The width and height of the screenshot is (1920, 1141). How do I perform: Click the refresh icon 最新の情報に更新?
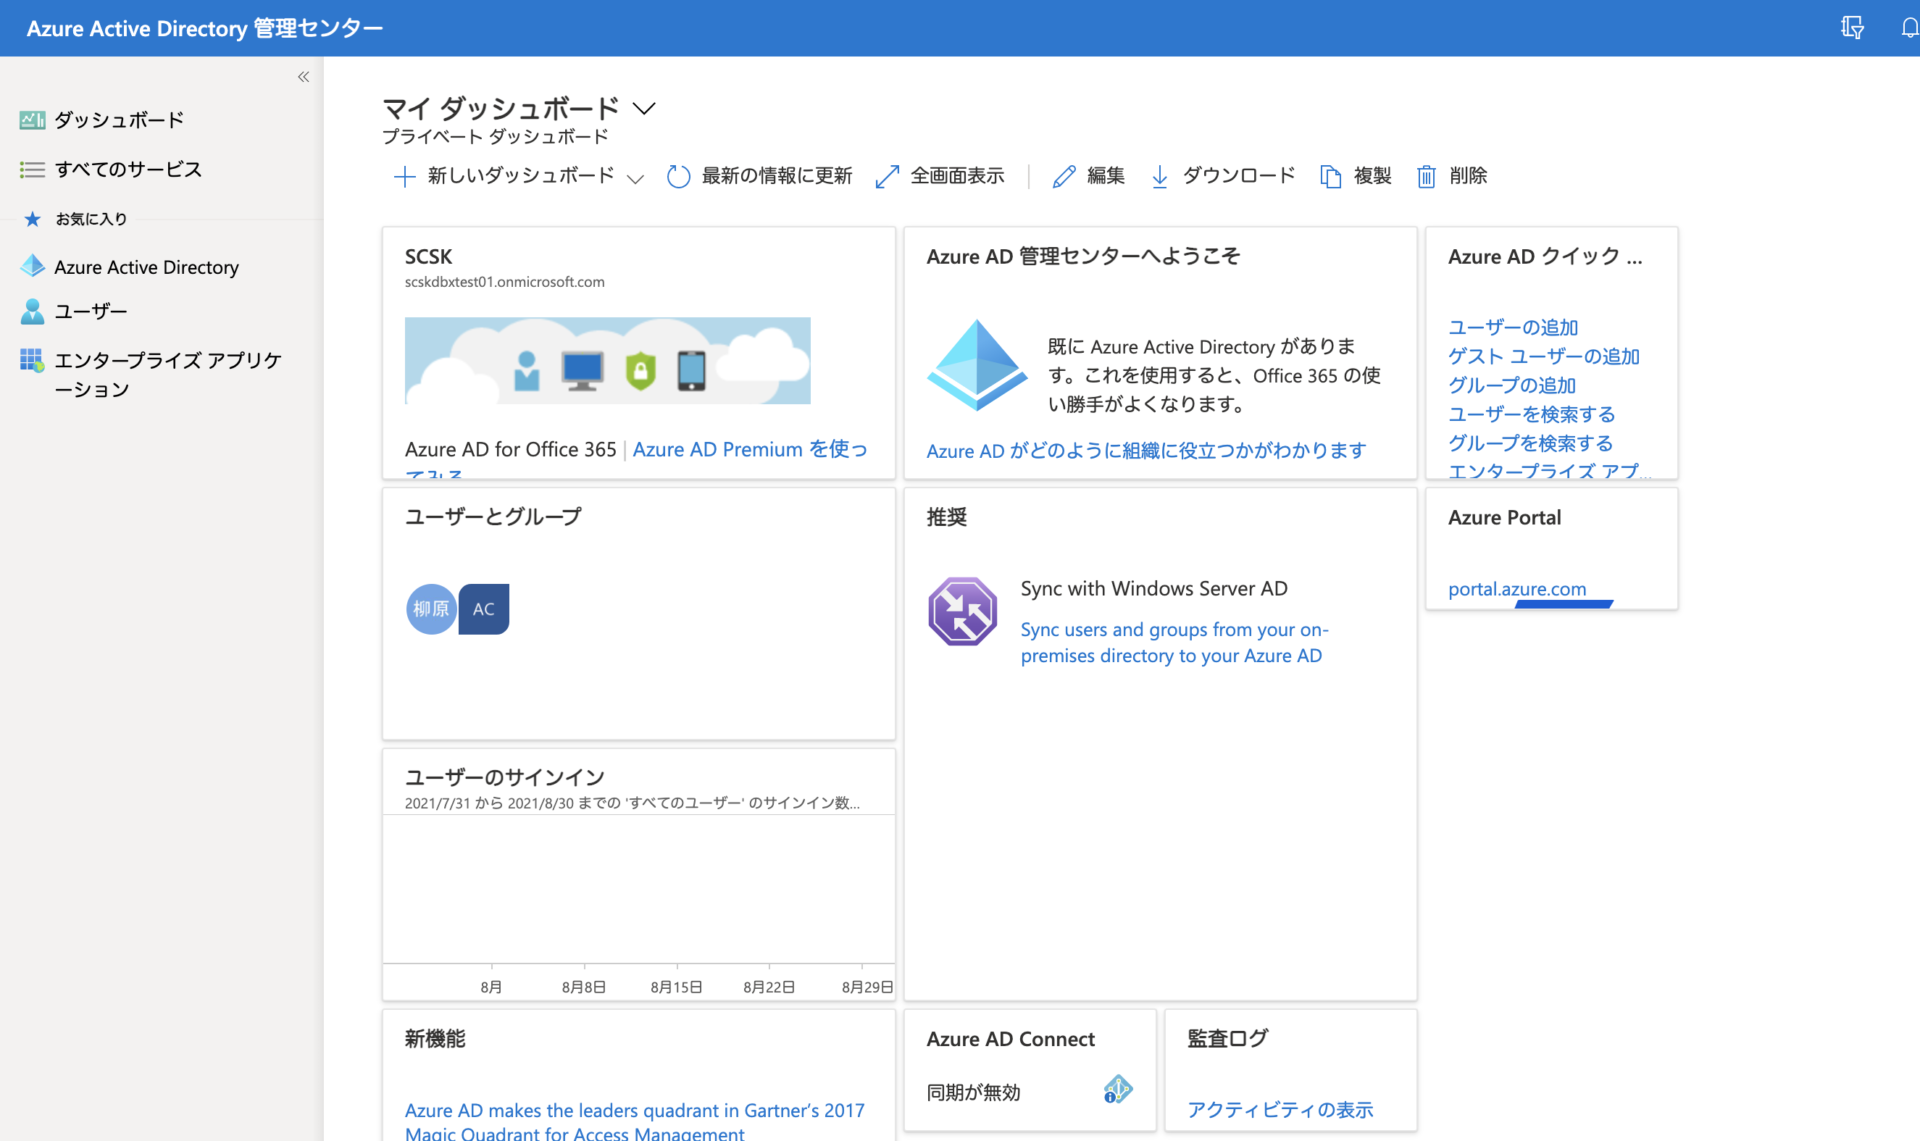click(678, 177)
